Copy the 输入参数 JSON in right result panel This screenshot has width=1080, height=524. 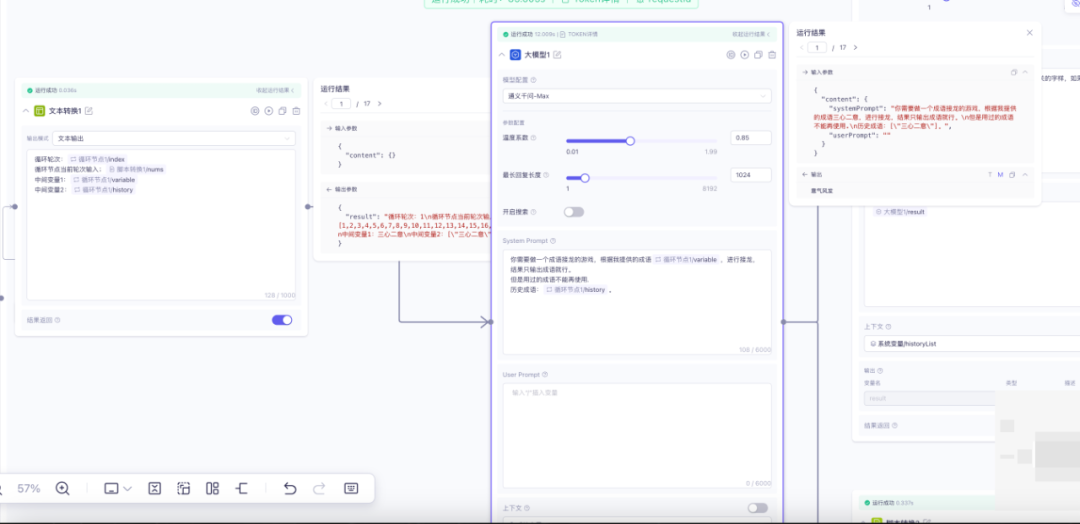[1013, 72]
